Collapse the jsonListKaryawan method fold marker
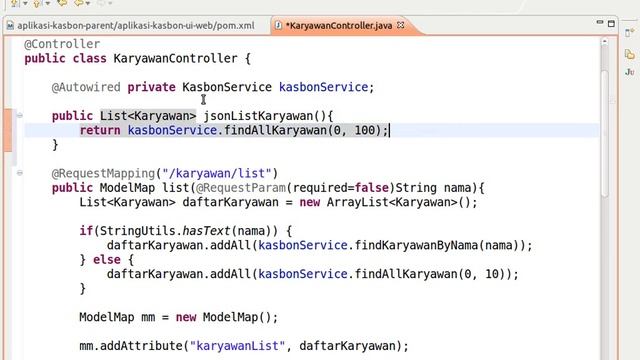Image resolution: width=640 pixels, height=360 pixels. coord(20,116)
